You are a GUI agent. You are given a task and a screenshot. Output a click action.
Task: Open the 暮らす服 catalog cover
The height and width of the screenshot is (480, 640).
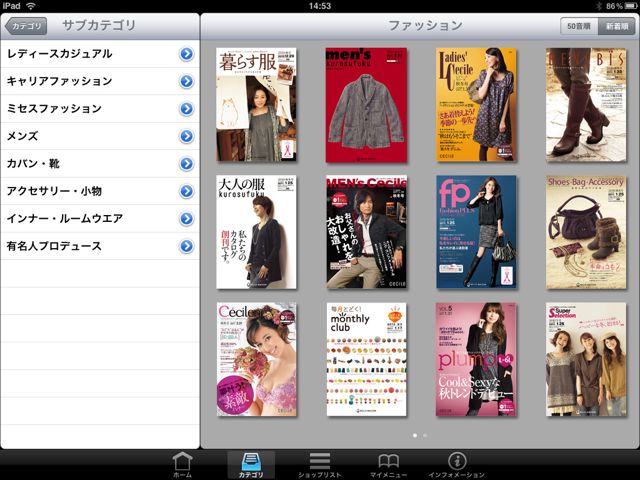coord(256,104)
